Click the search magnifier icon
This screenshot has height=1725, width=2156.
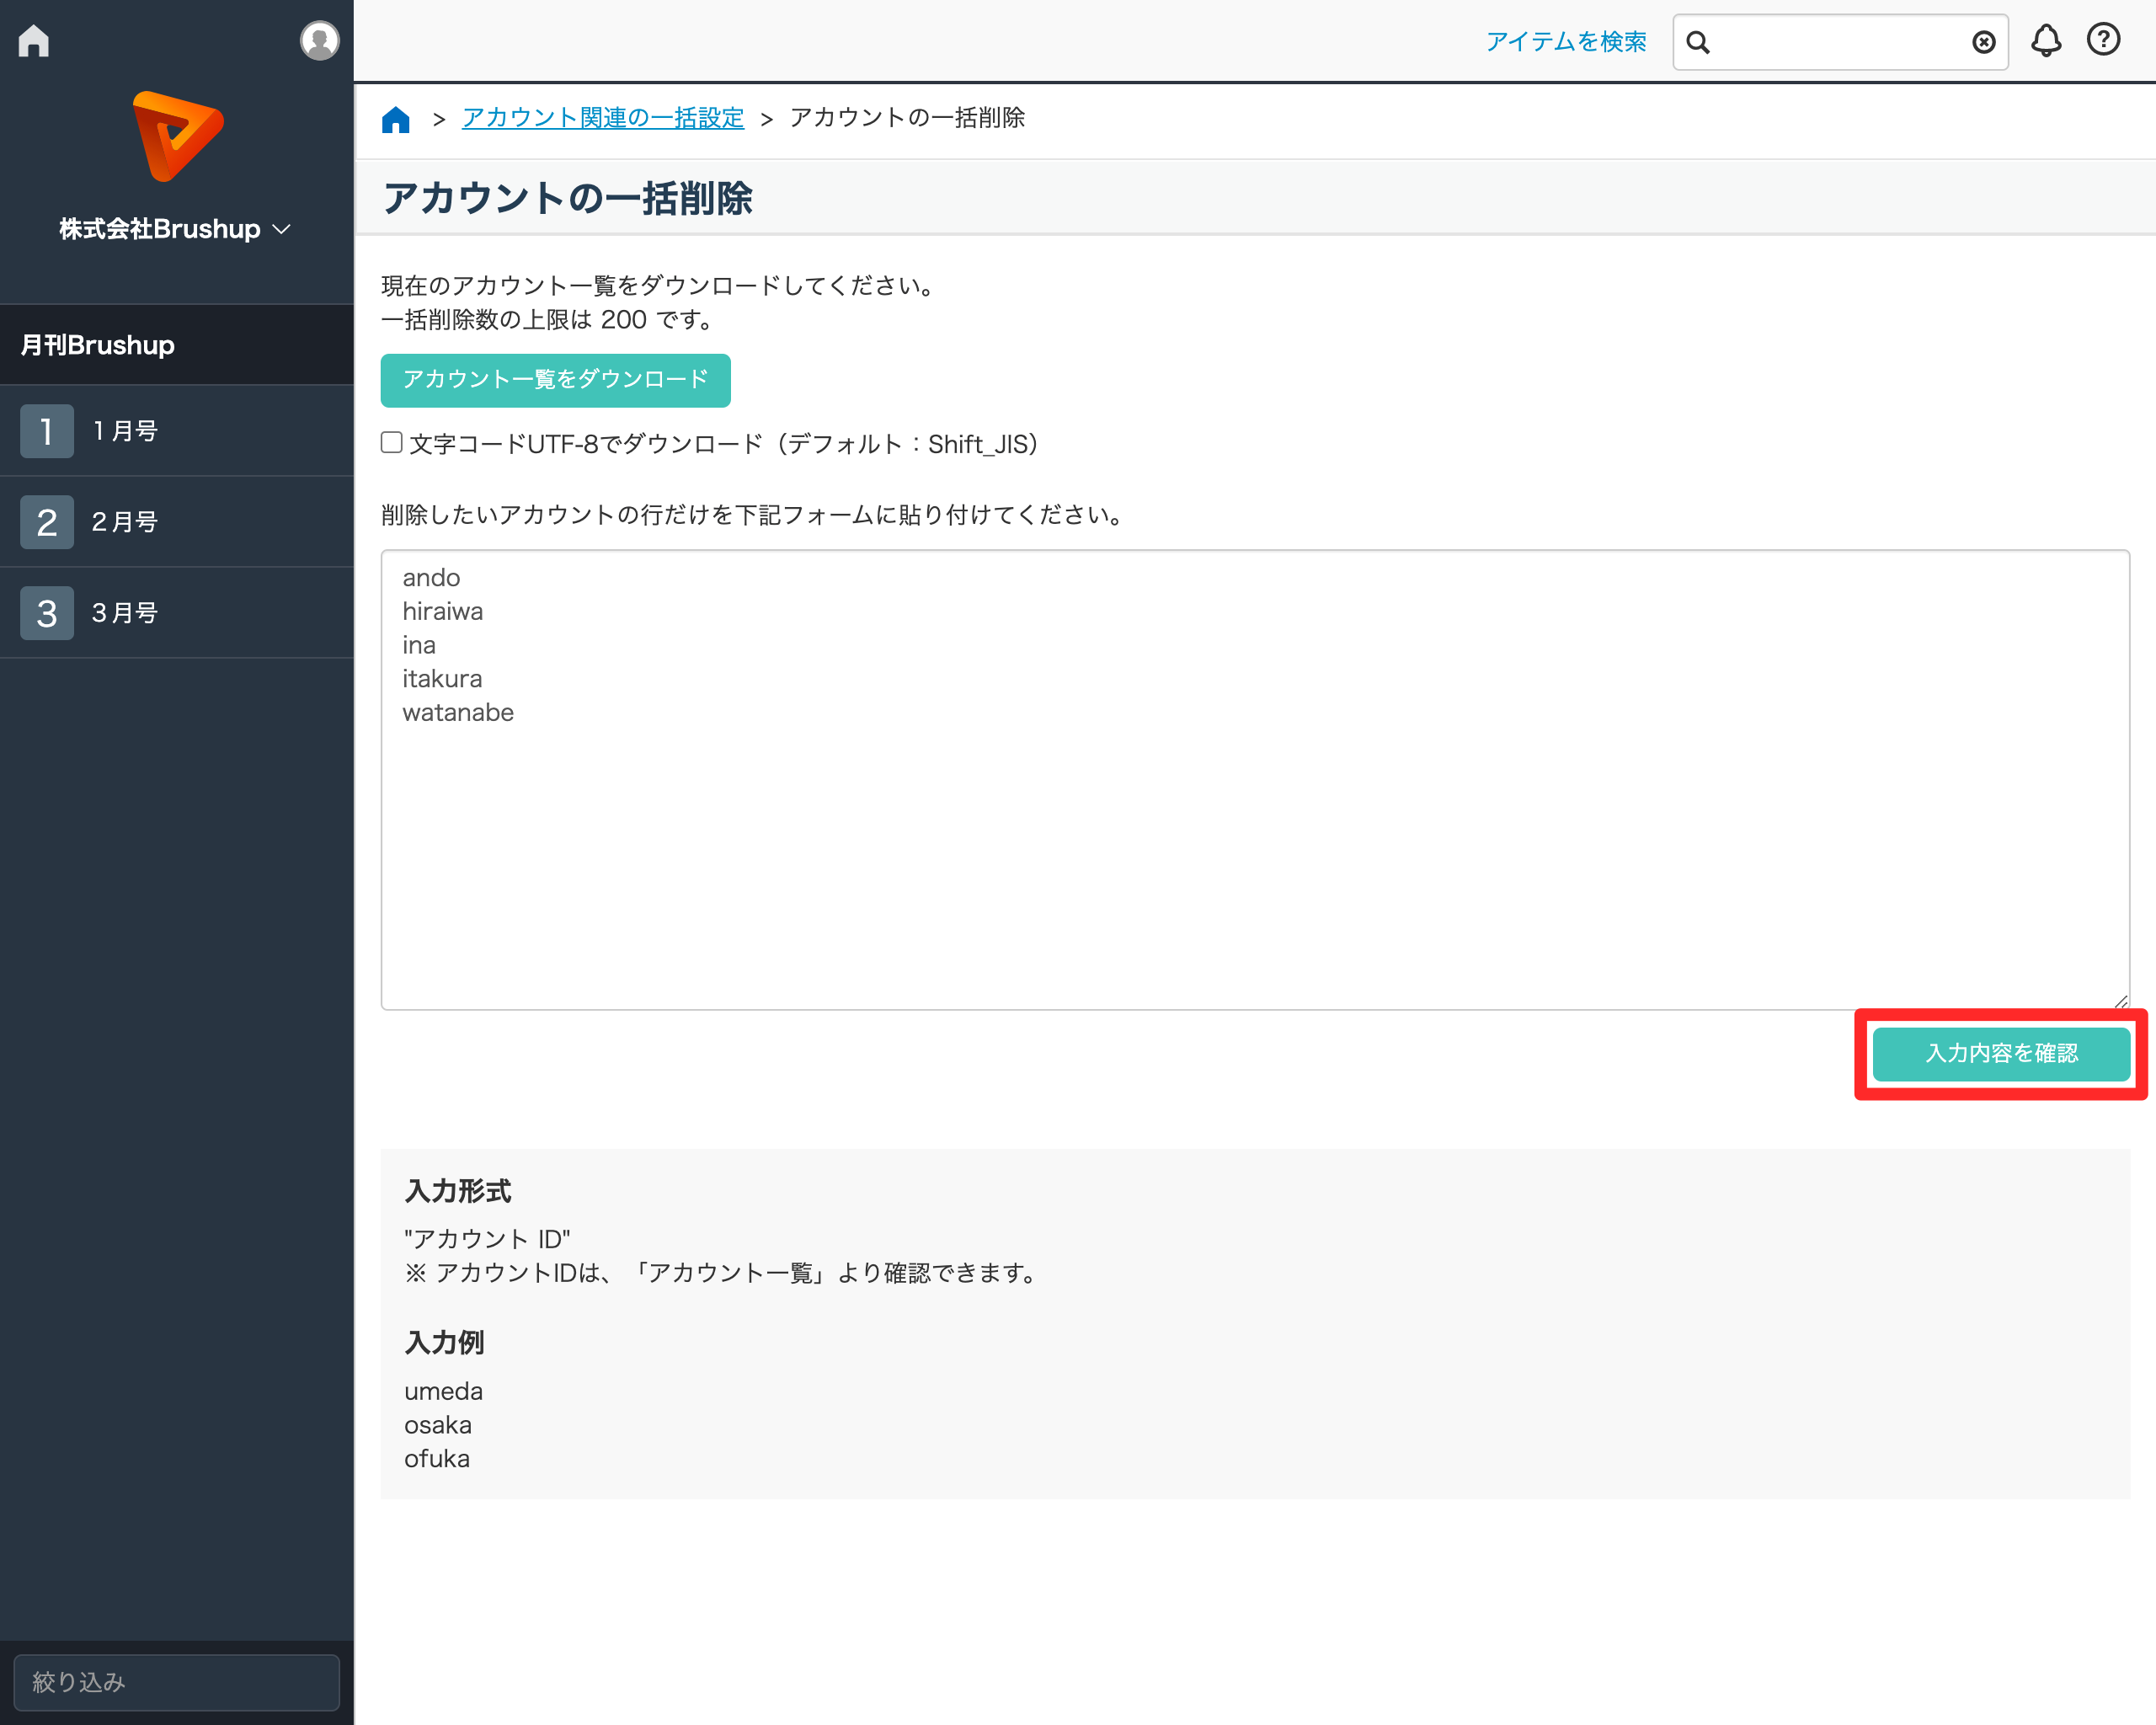point(1698,42)
